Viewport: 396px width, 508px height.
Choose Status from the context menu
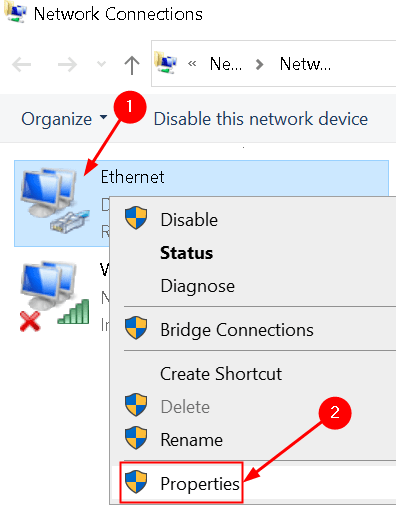coord(187,253)
